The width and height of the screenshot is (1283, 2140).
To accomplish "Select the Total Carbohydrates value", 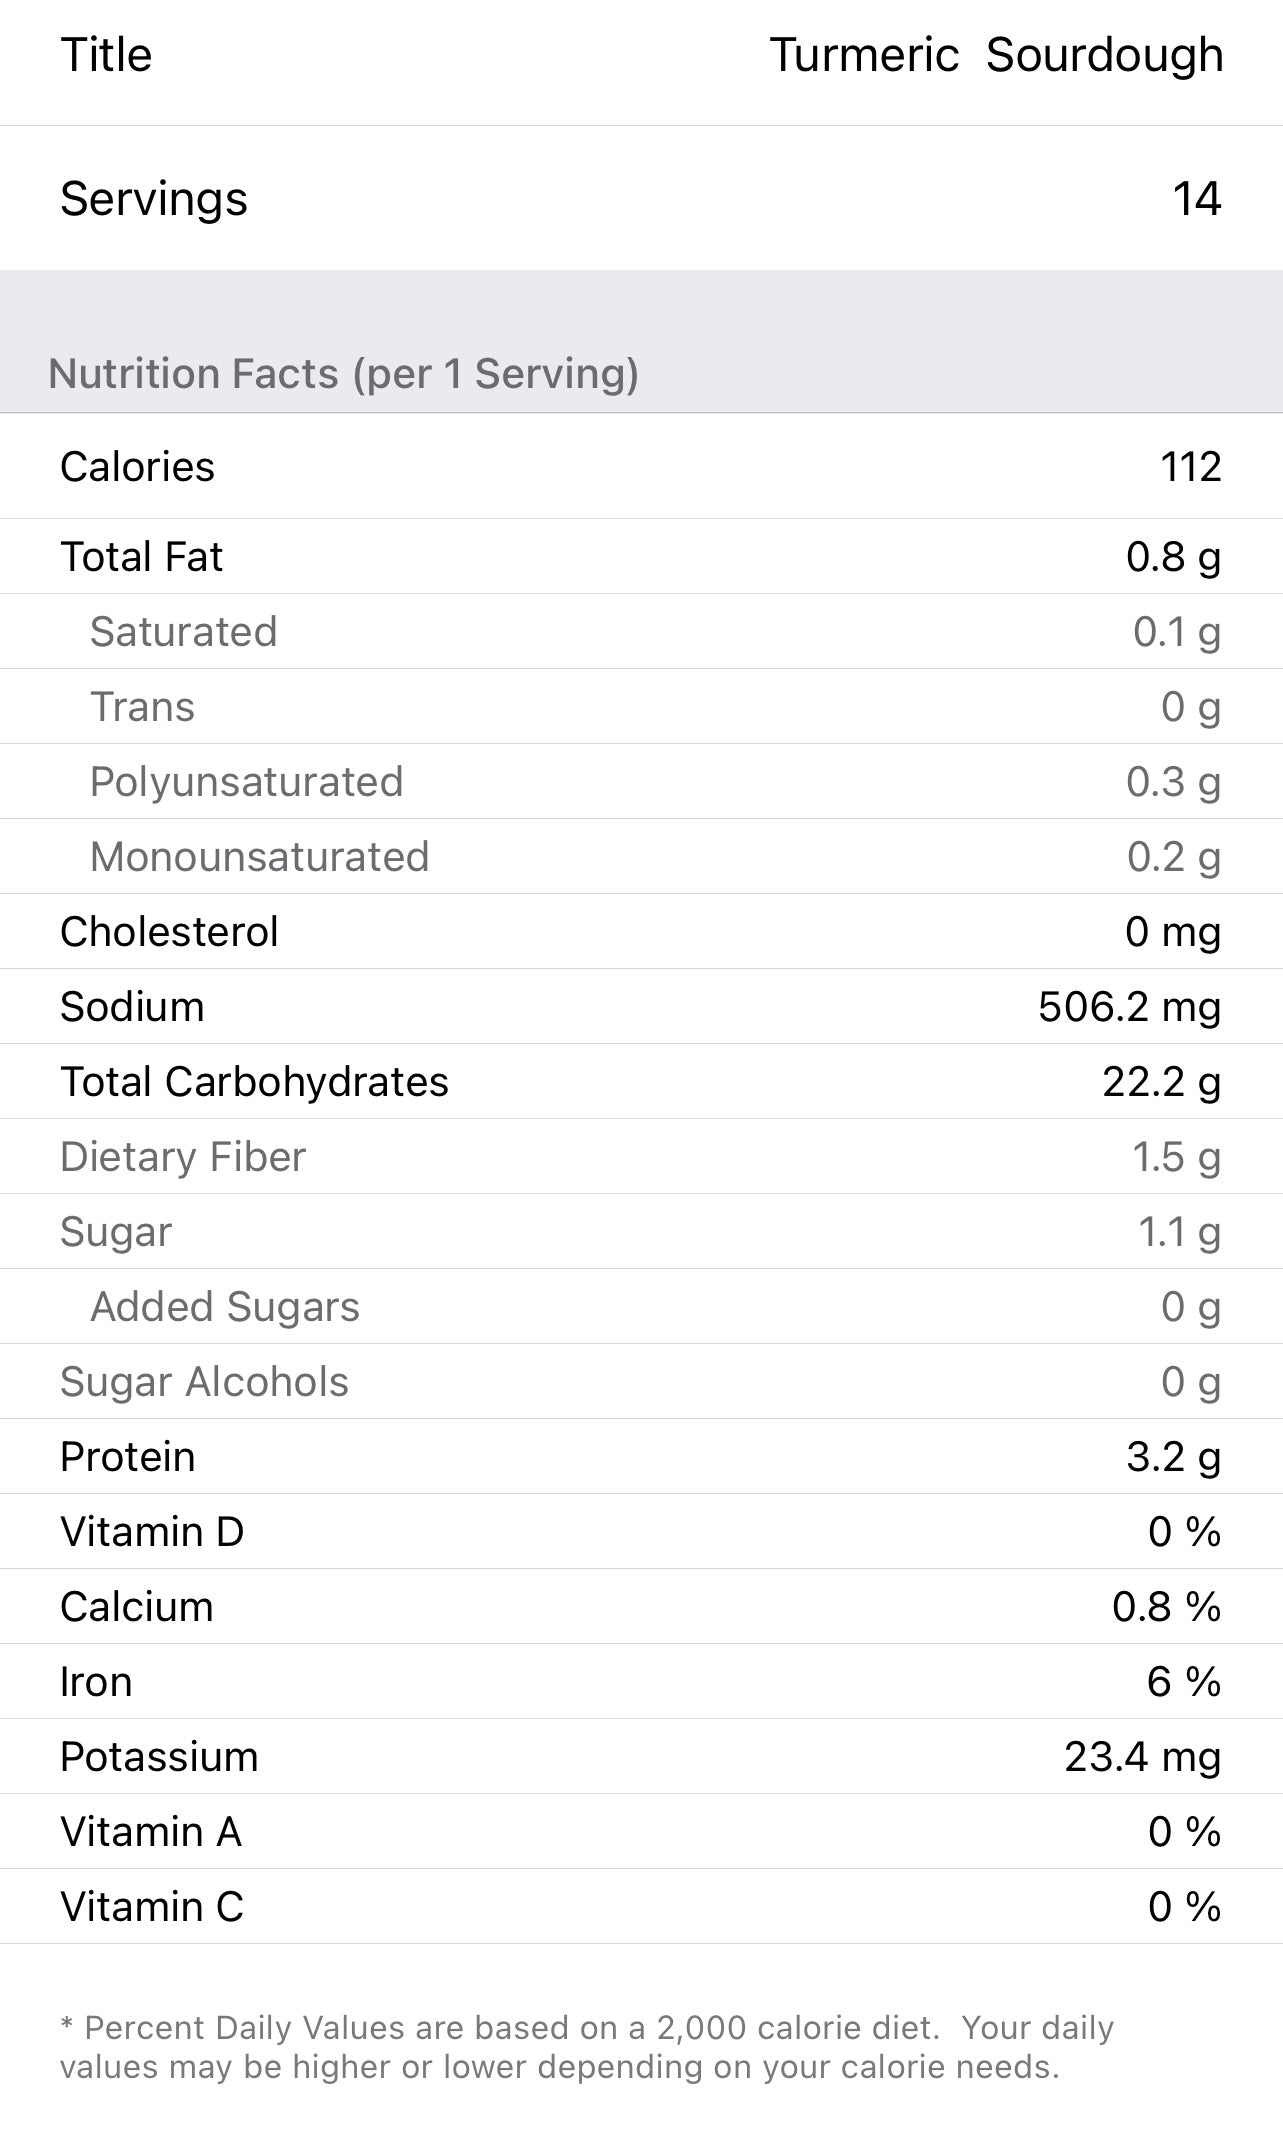I will (1161, 1082).
